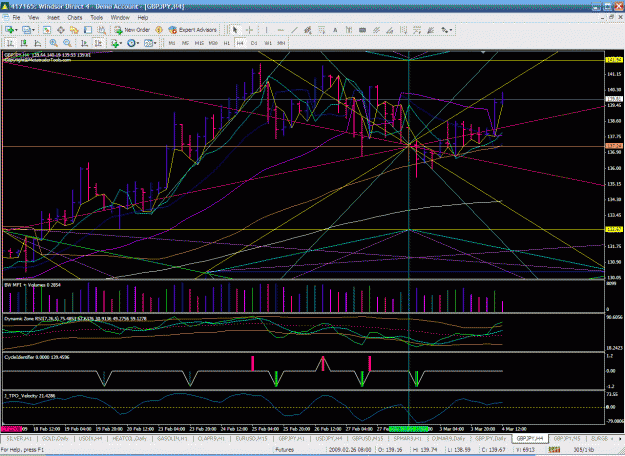Open the New Chart toolbar icon
This screenshot has width=625, height=456.
point(9,30)
